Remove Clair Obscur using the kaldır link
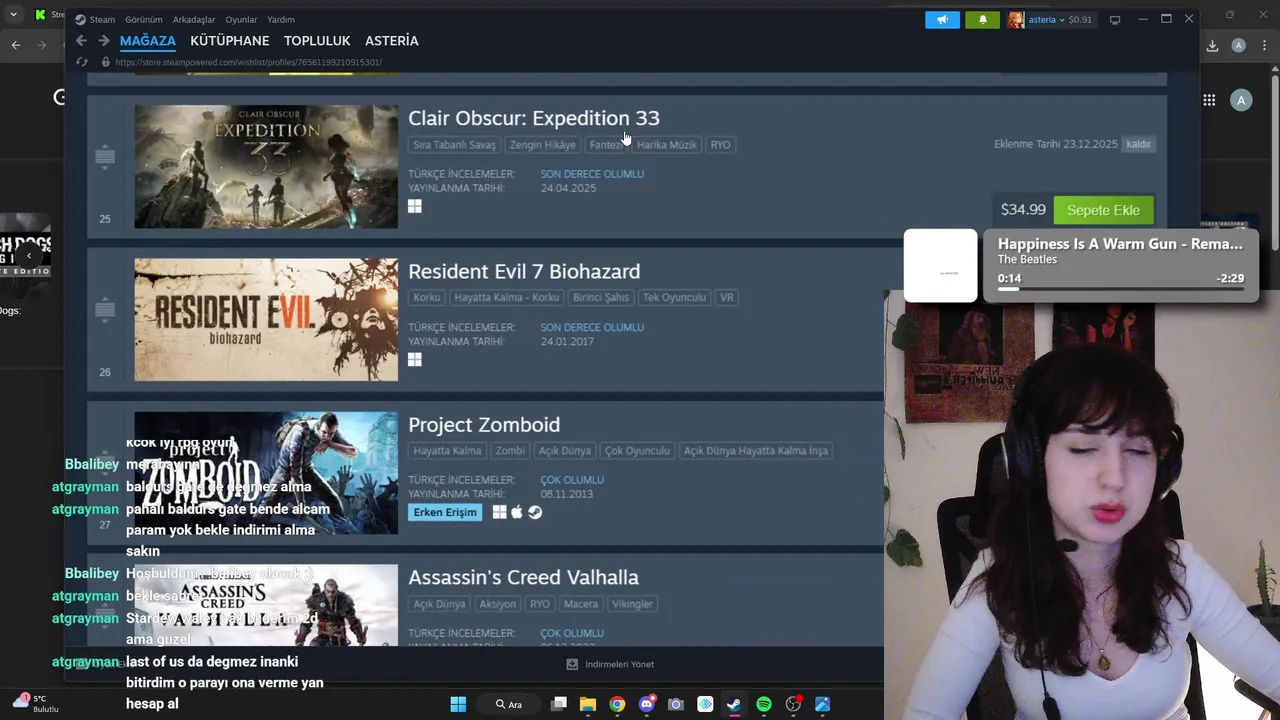The height and width of the screenshot is (720, 1280). 1138,144
